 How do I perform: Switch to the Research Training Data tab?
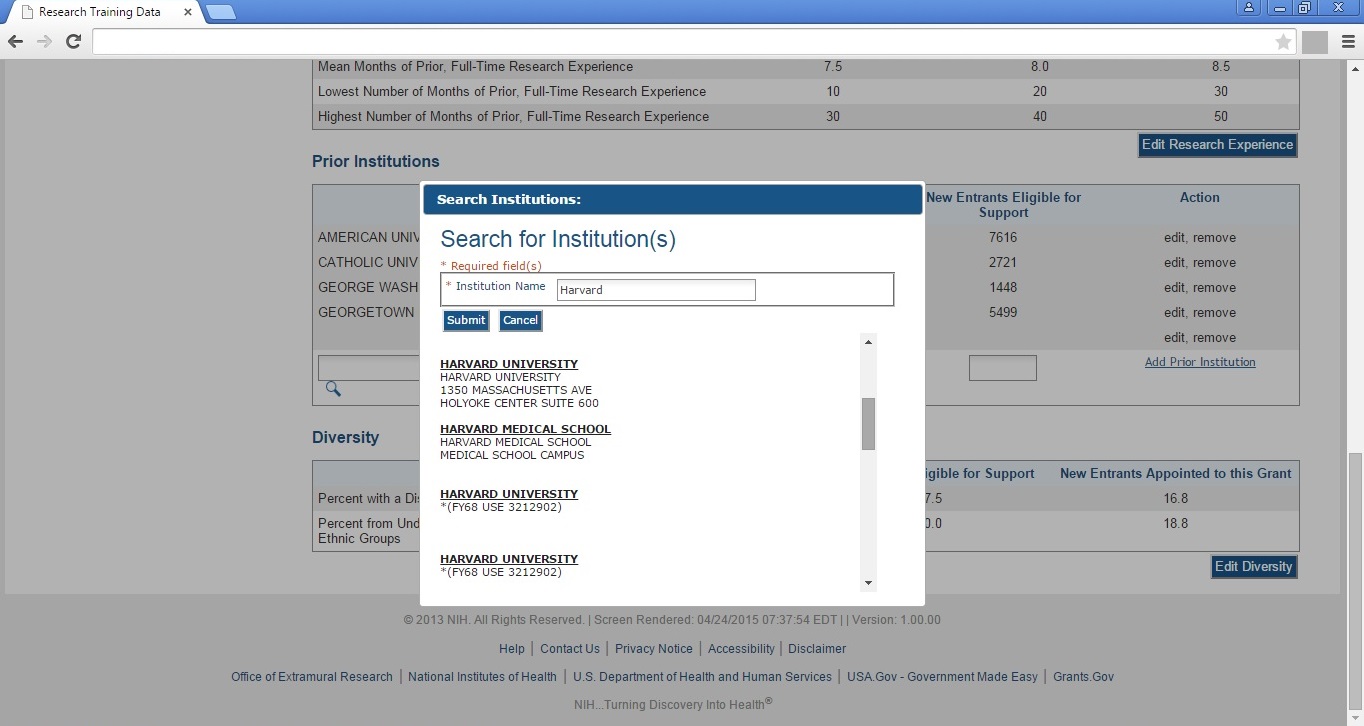pyautogui.click(x=100, y=12)
